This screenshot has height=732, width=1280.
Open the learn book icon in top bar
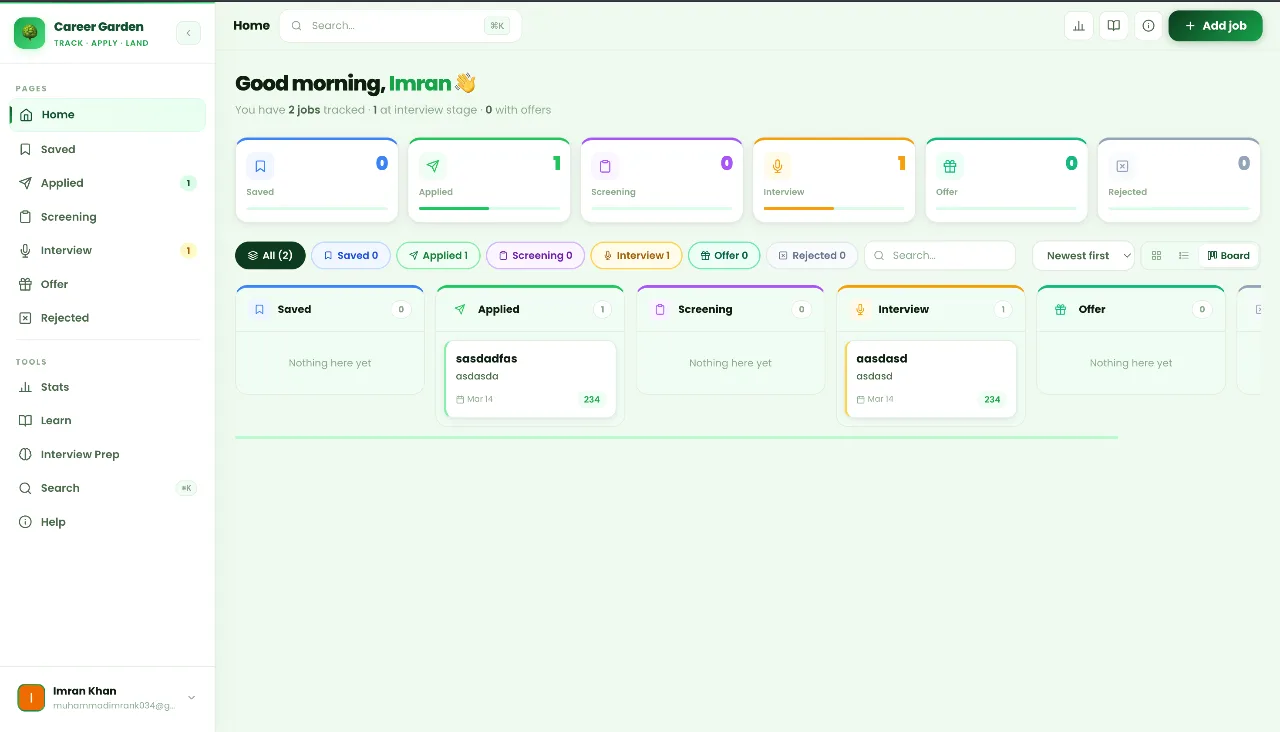click(x=1113, y=26)
